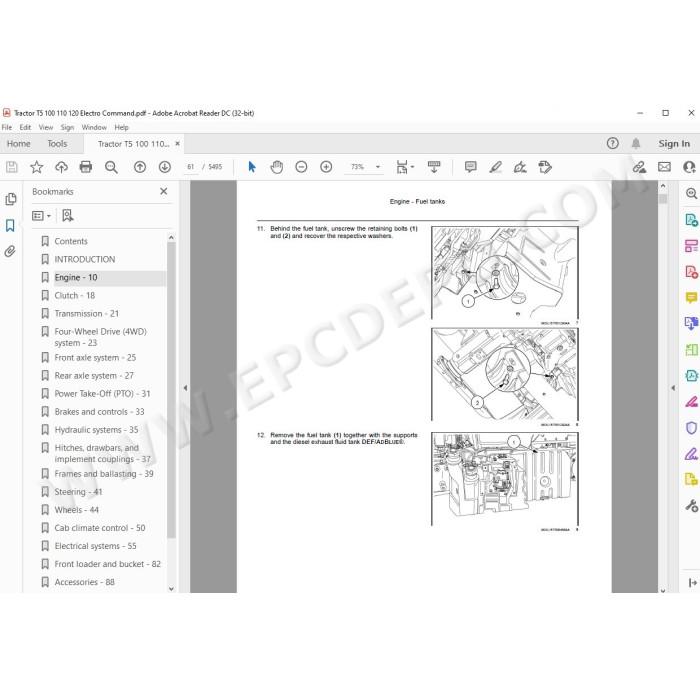This screenshot has height=700, width=700.
Task: Click the upload to cloud icon
Action: [61, 167]
